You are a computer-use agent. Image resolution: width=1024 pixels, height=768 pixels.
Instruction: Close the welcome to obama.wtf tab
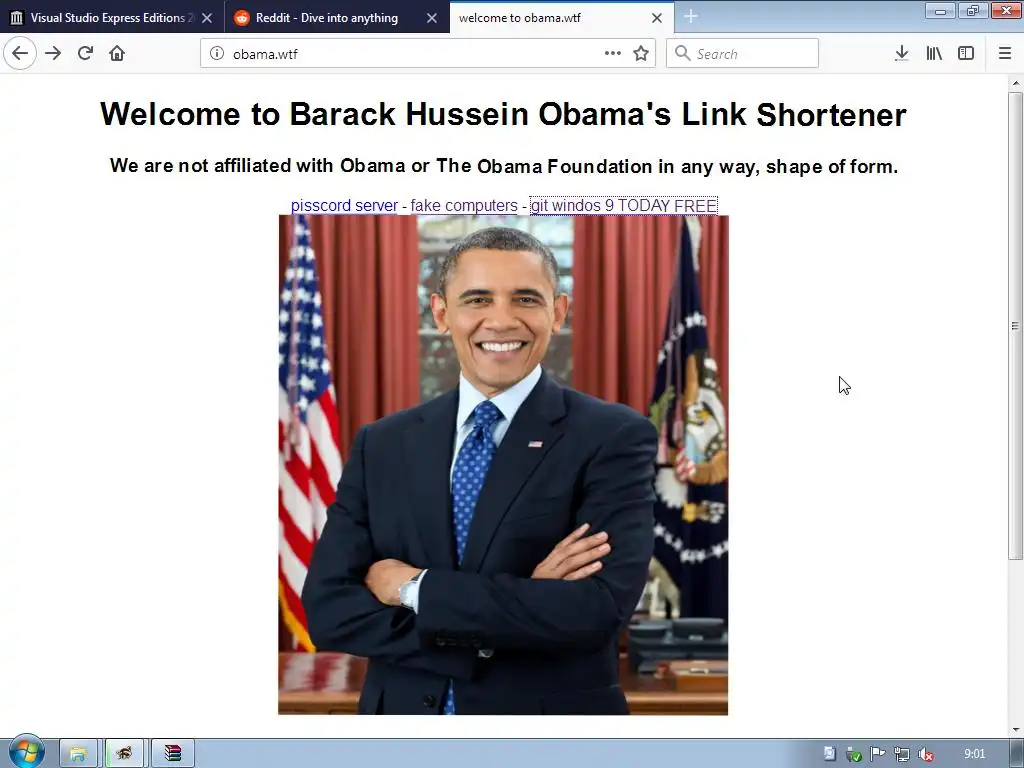(657, 18)
